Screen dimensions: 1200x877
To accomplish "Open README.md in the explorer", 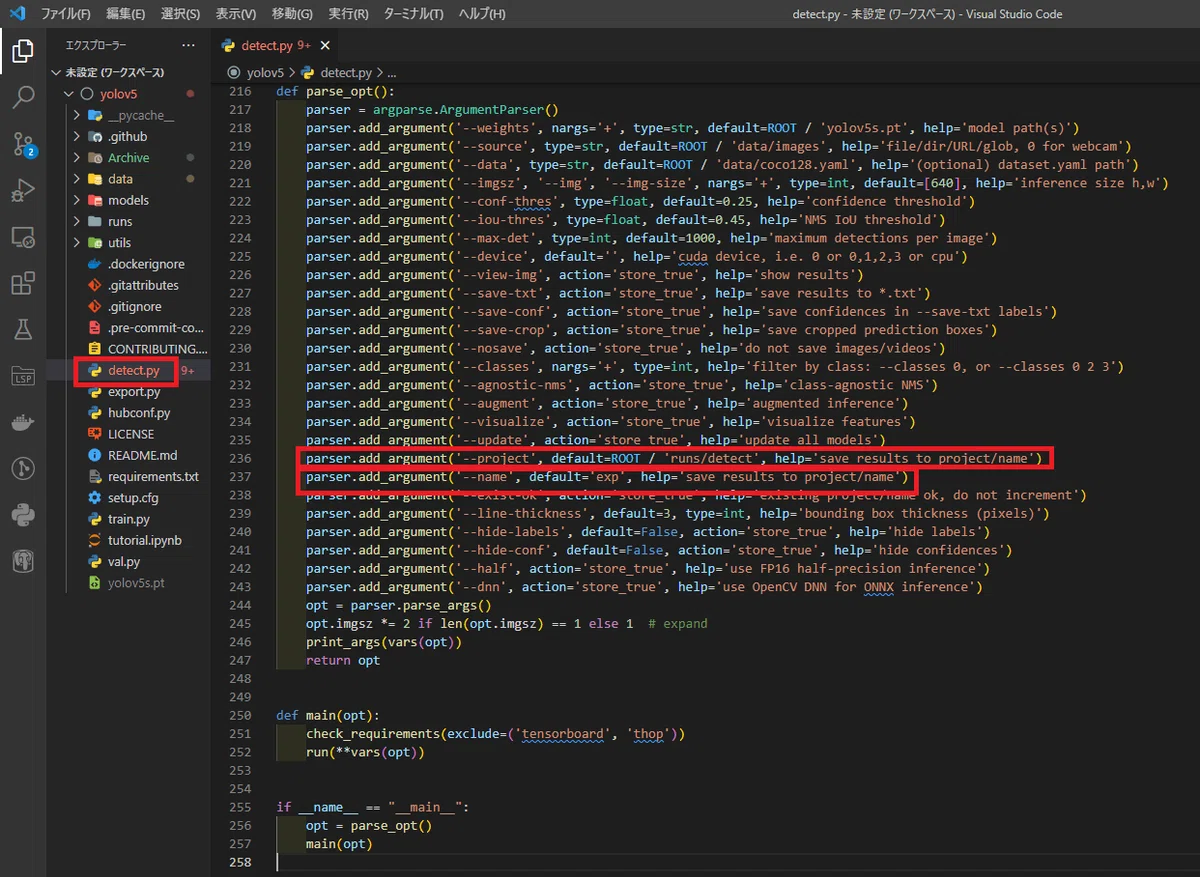I will click(x=142, y=455).
